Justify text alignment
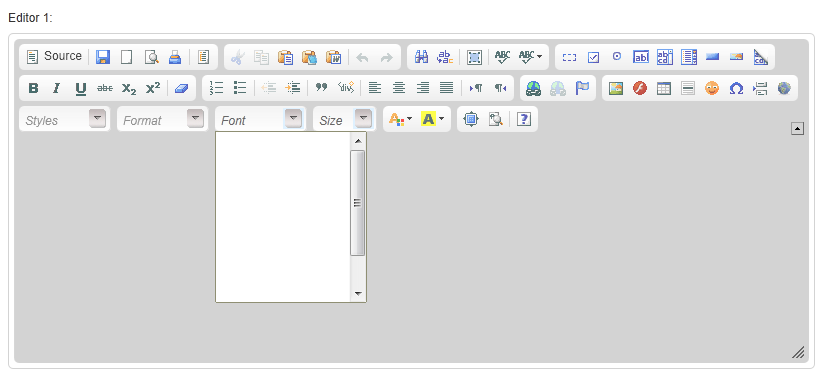Viewport: 819px width, 379px height. (x=447, y=88)
